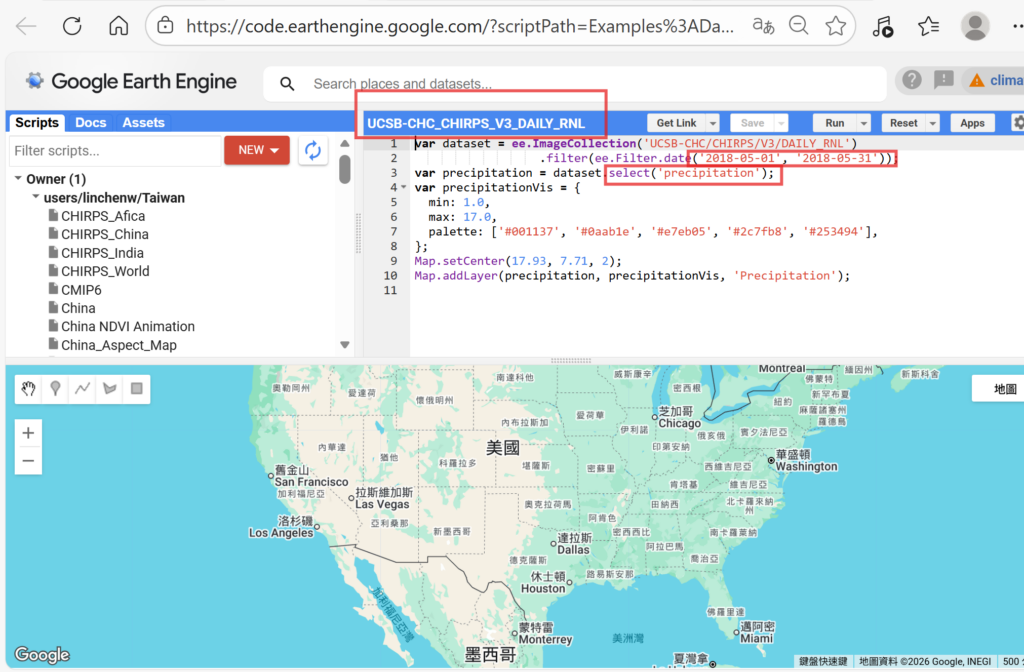Choose the draw line tool
This screenshot has height=672, width=1024.
(x=83, y=389)
